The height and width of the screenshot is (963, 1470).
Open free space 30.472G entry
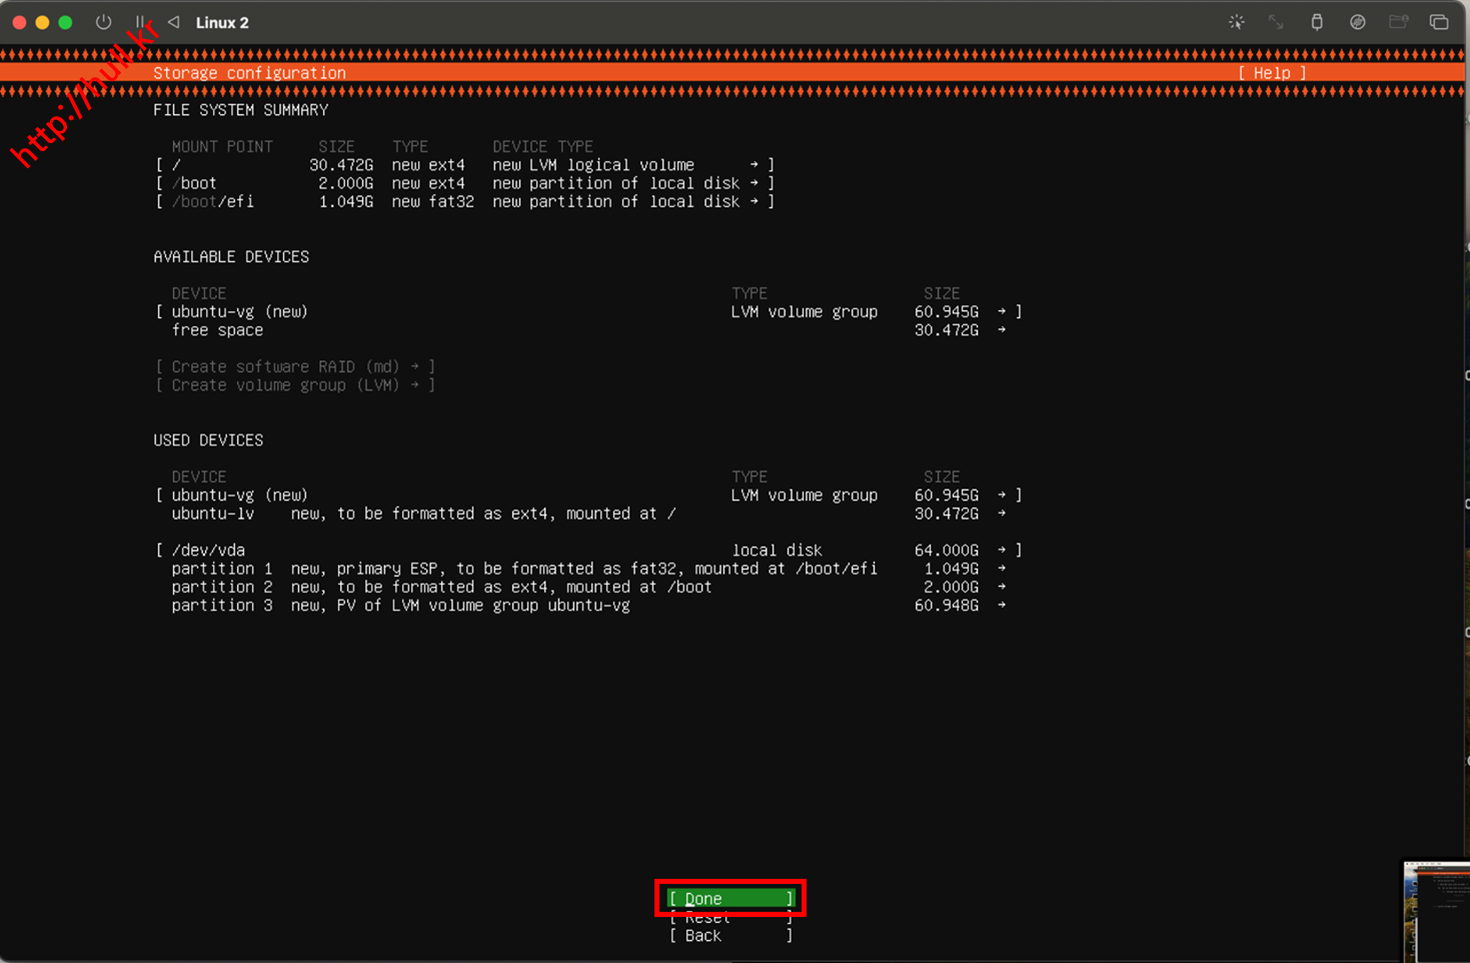click(x=589, y=330)
